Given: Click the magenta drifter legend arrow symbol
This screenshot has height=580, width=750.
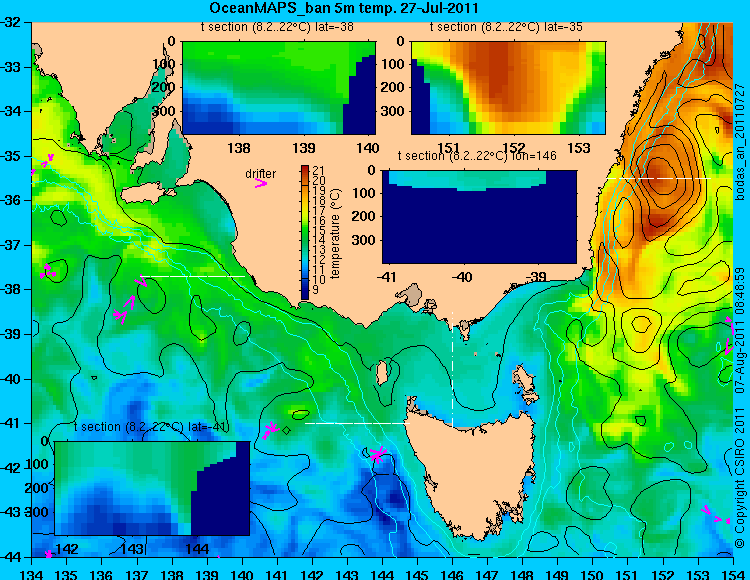Looking at the screenshot, I should point(261,183).
